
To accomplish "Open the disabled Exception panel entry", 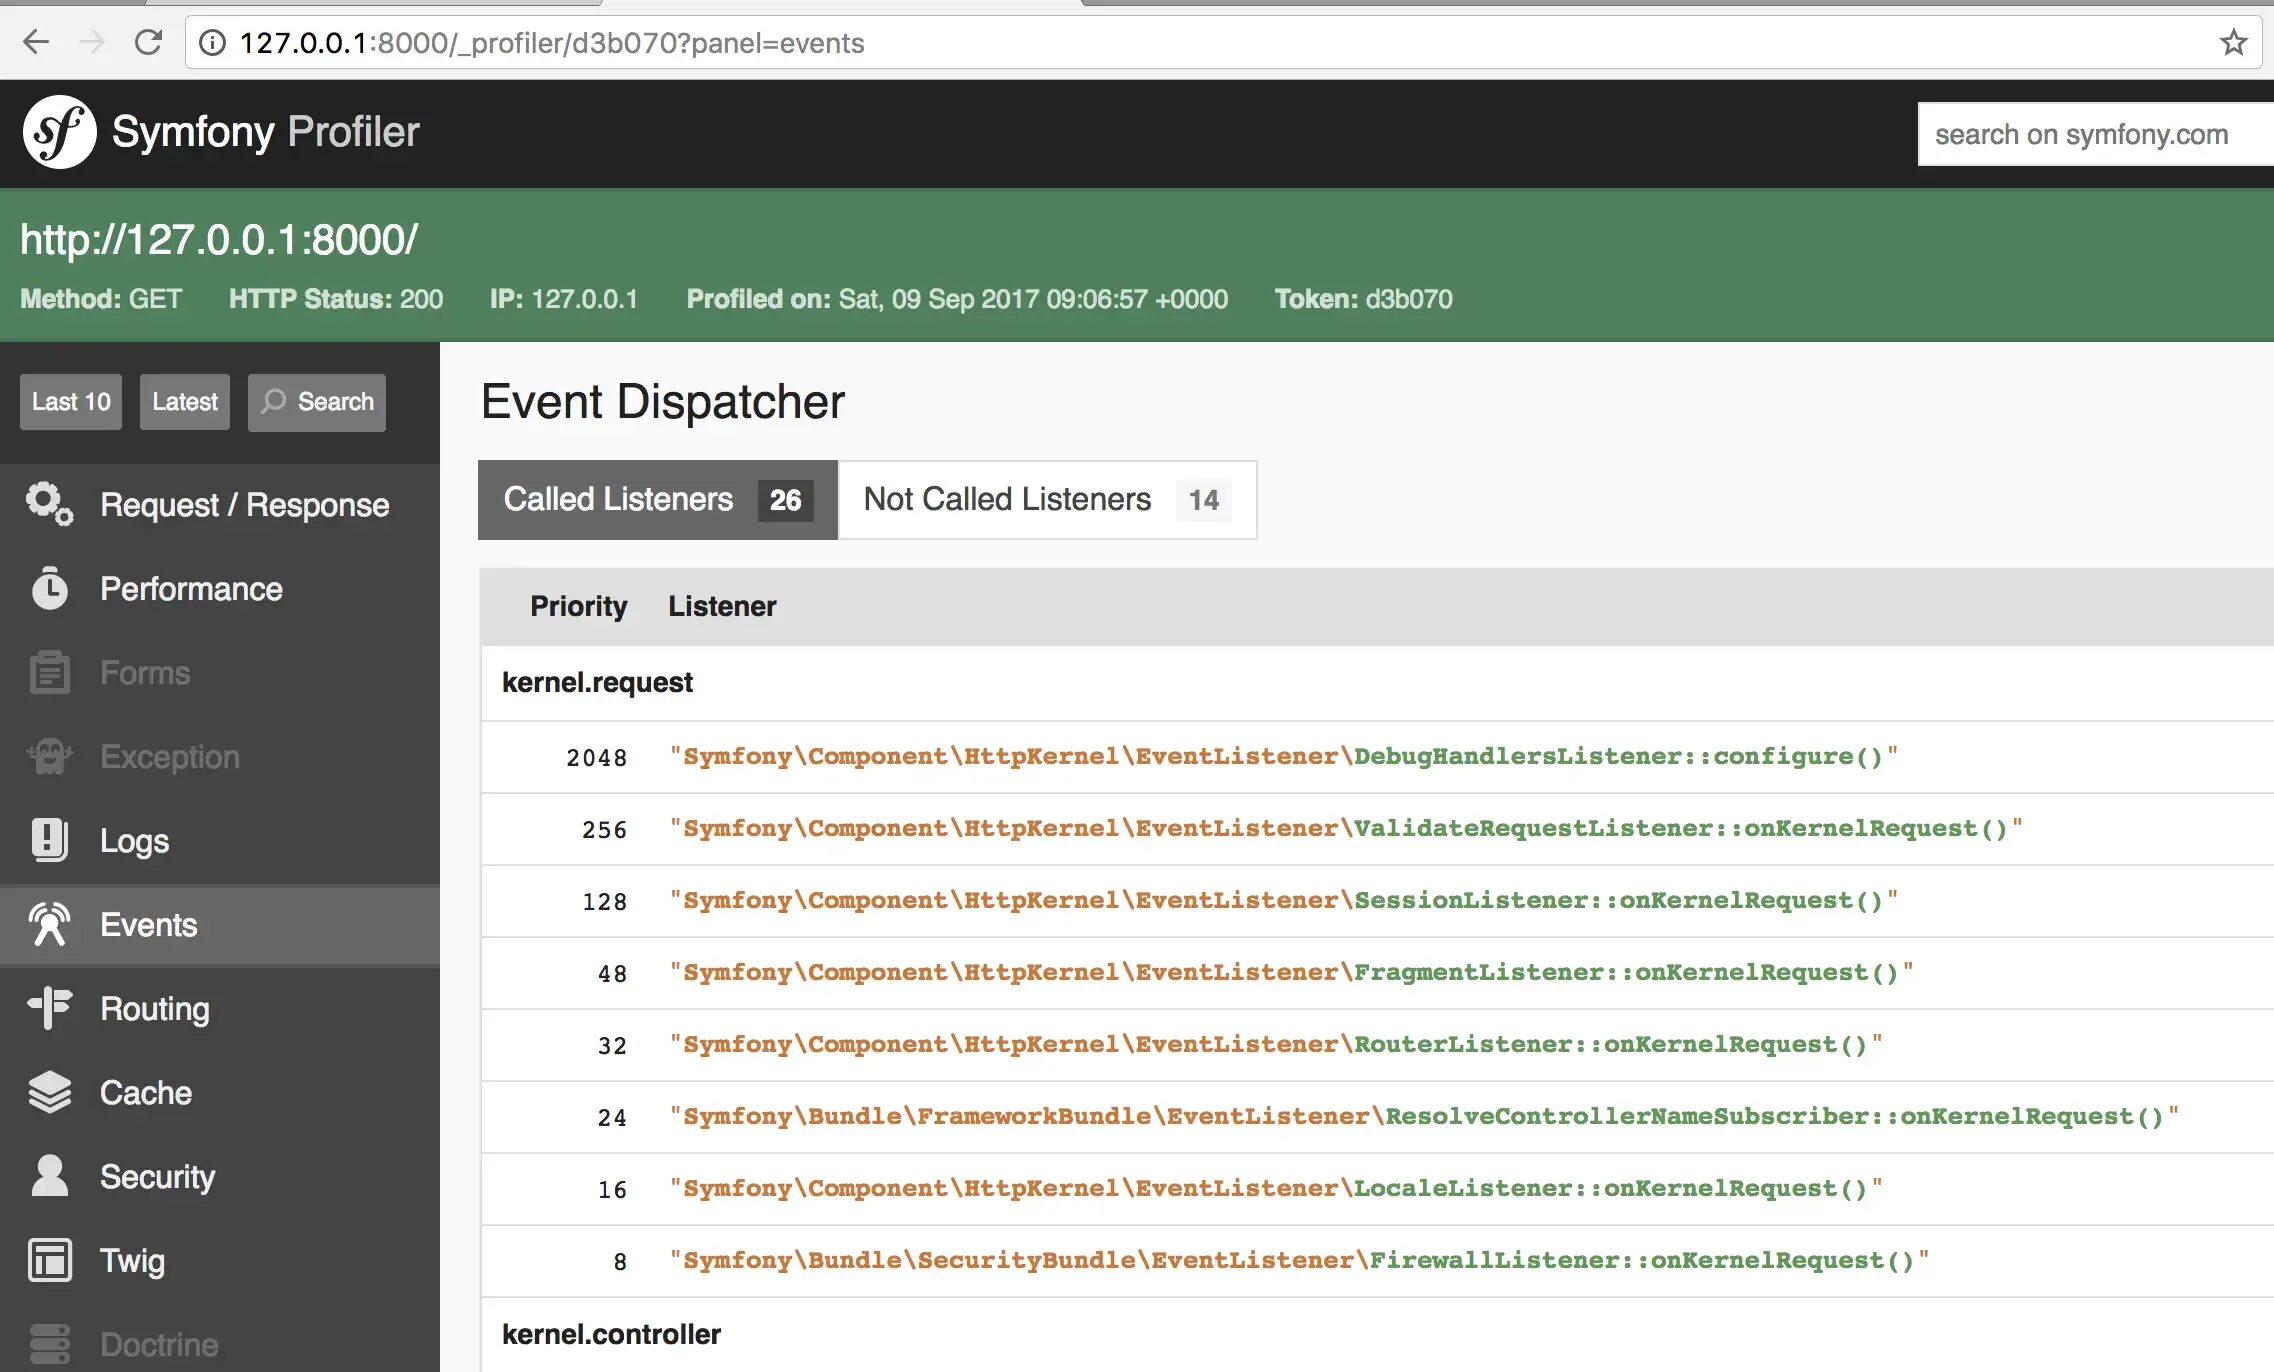I will (x=220, y=757).
